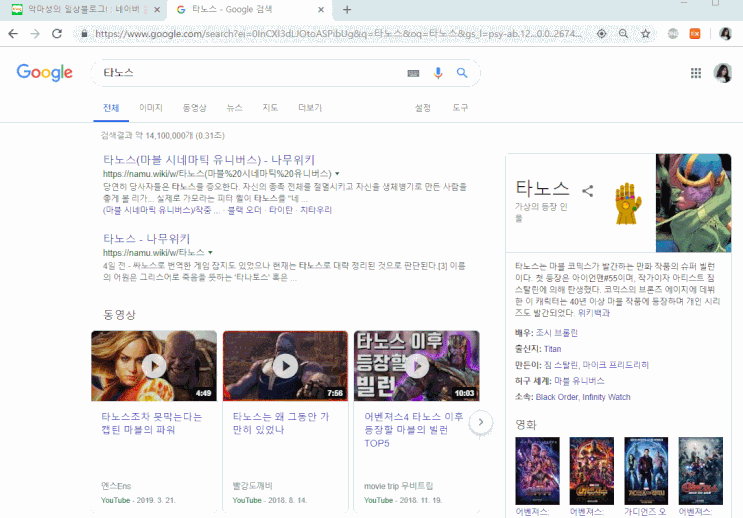Open the 타이탄 sitelink
The width and height of the screenshot is (743, 518).
(281, 210)
